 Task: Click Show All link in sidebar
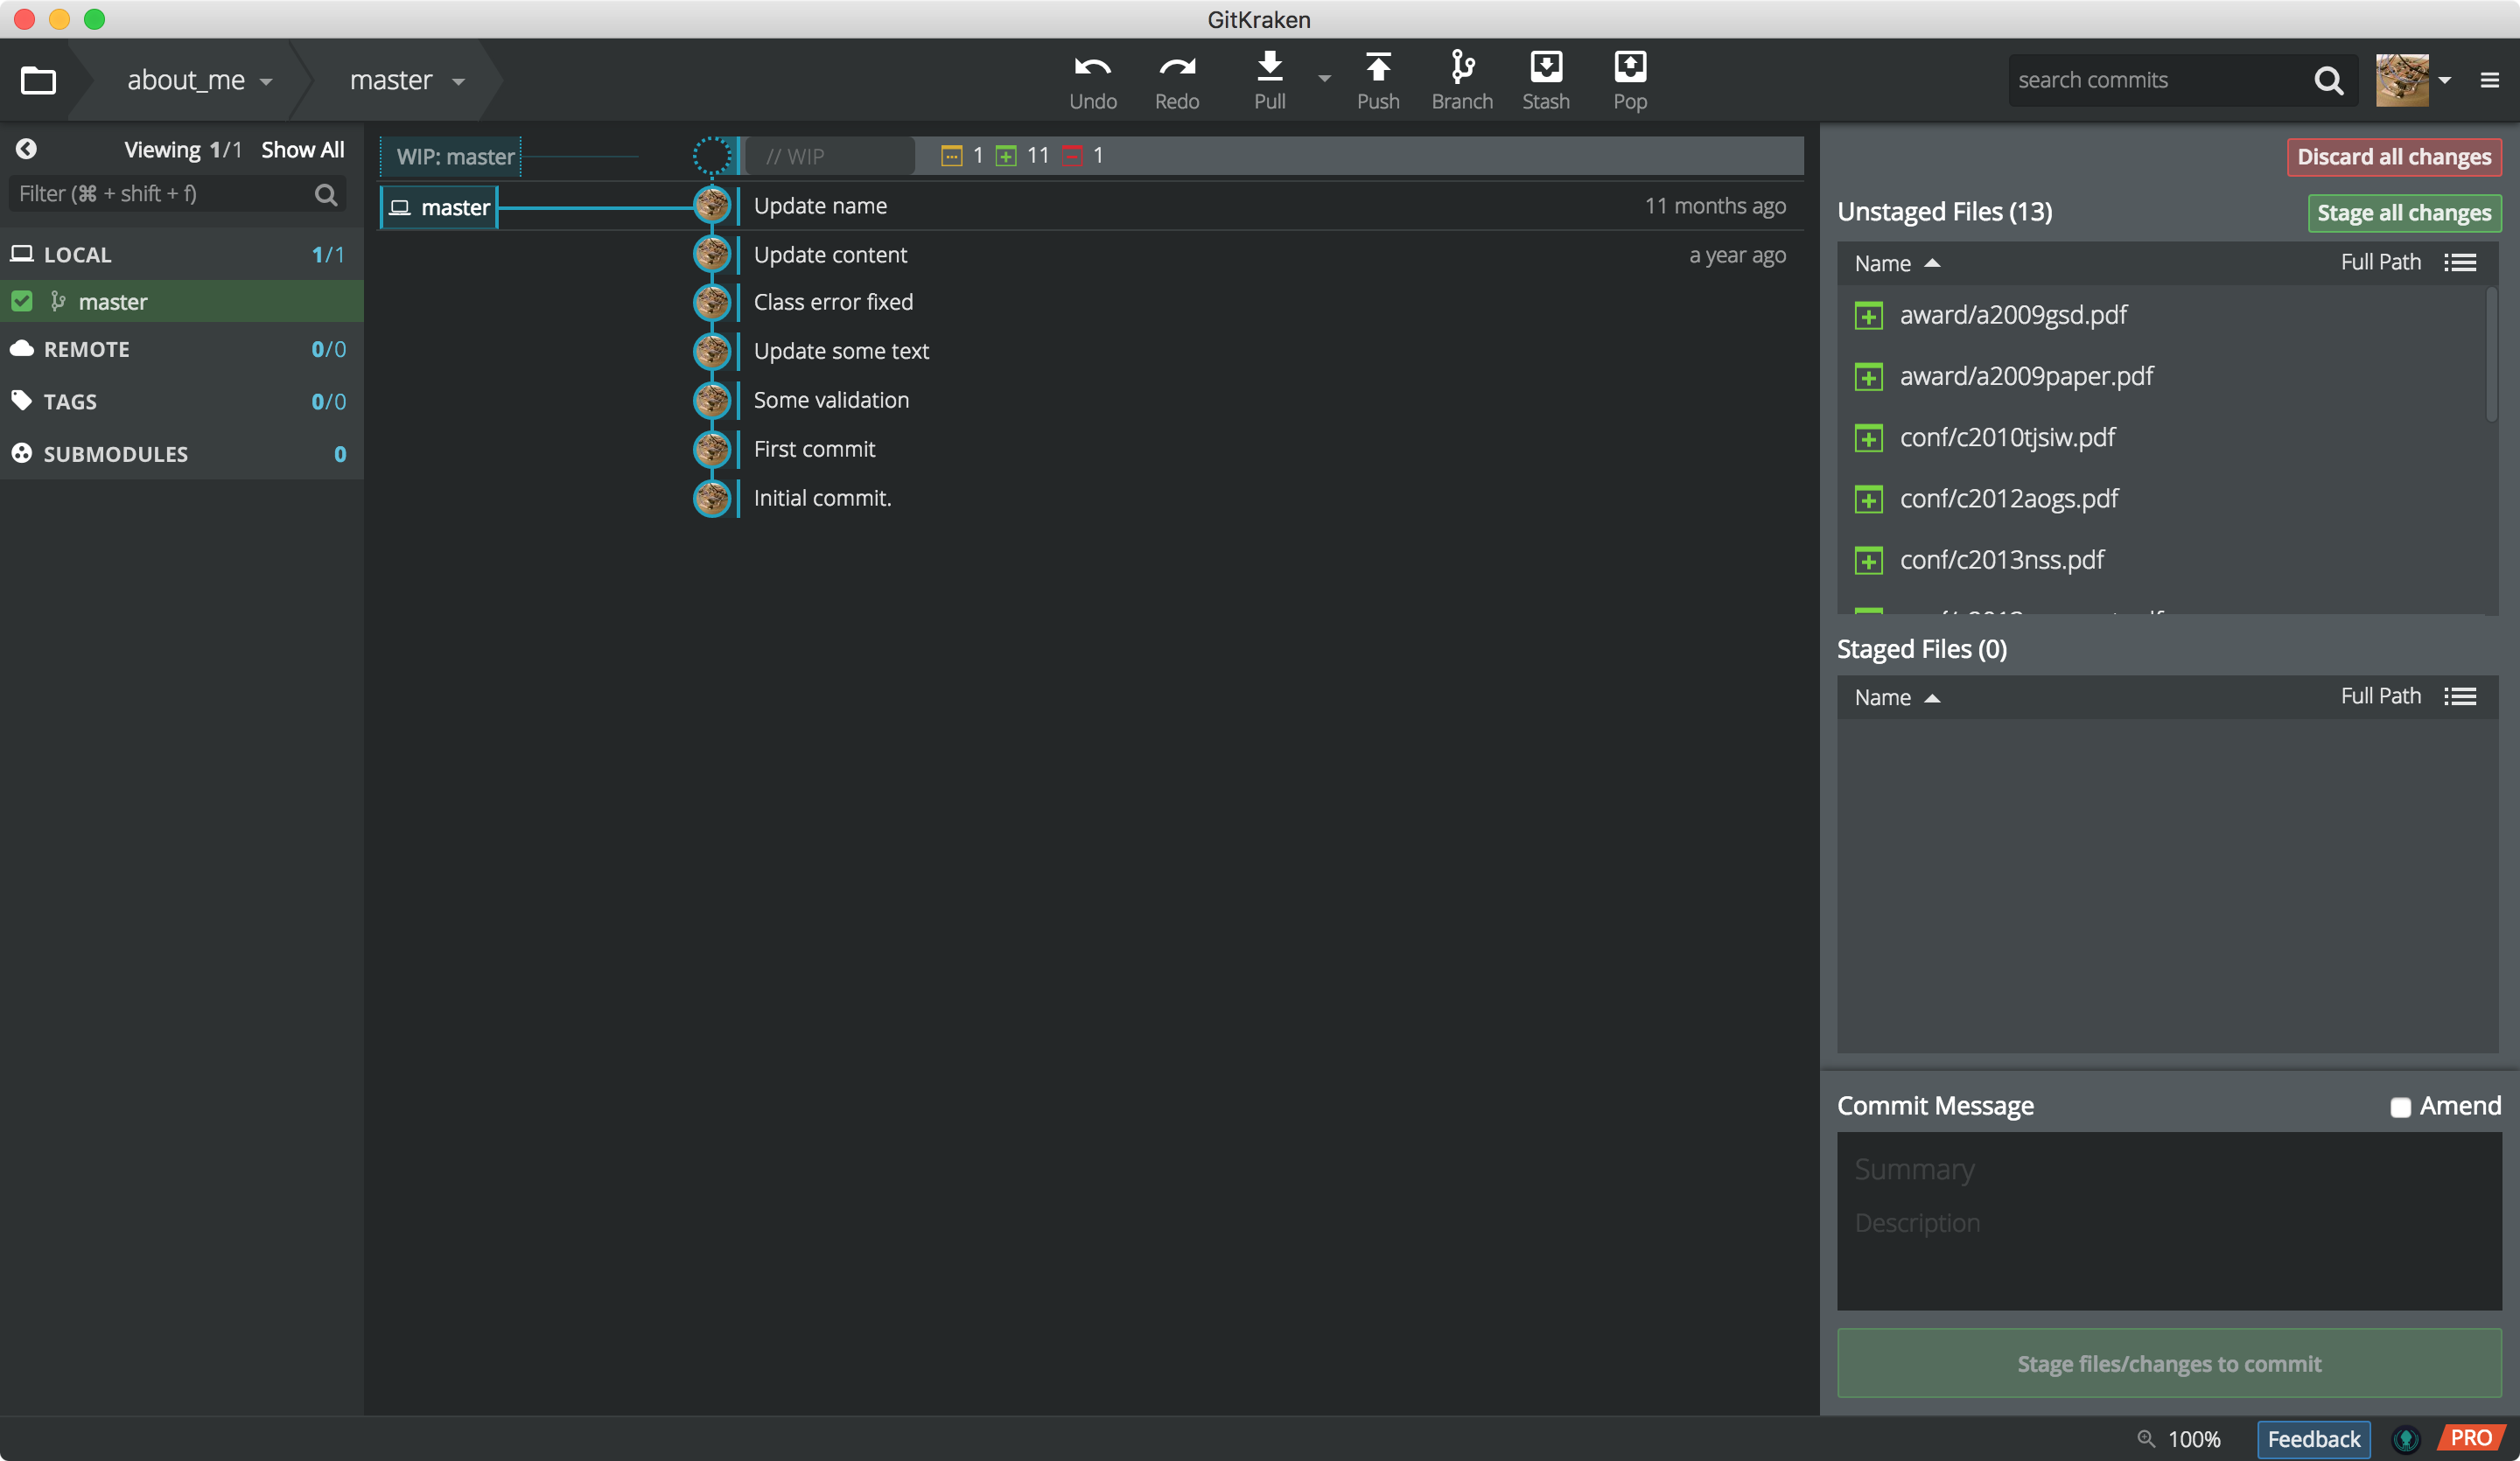(302, 150)
